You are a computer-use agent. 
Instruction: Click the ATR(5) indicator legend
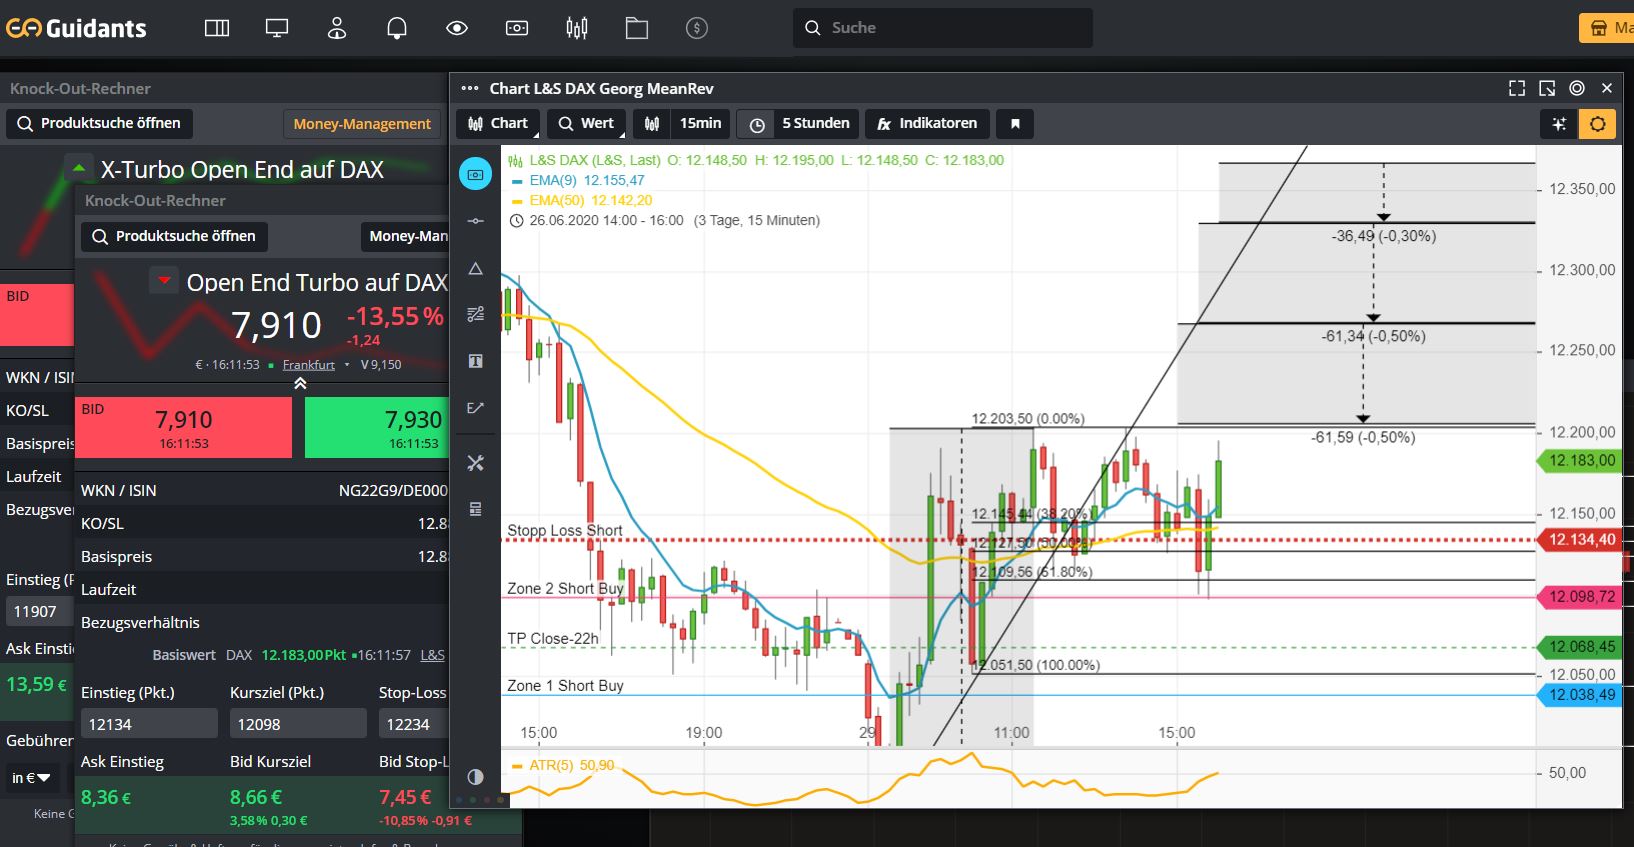tap(563, 766)
